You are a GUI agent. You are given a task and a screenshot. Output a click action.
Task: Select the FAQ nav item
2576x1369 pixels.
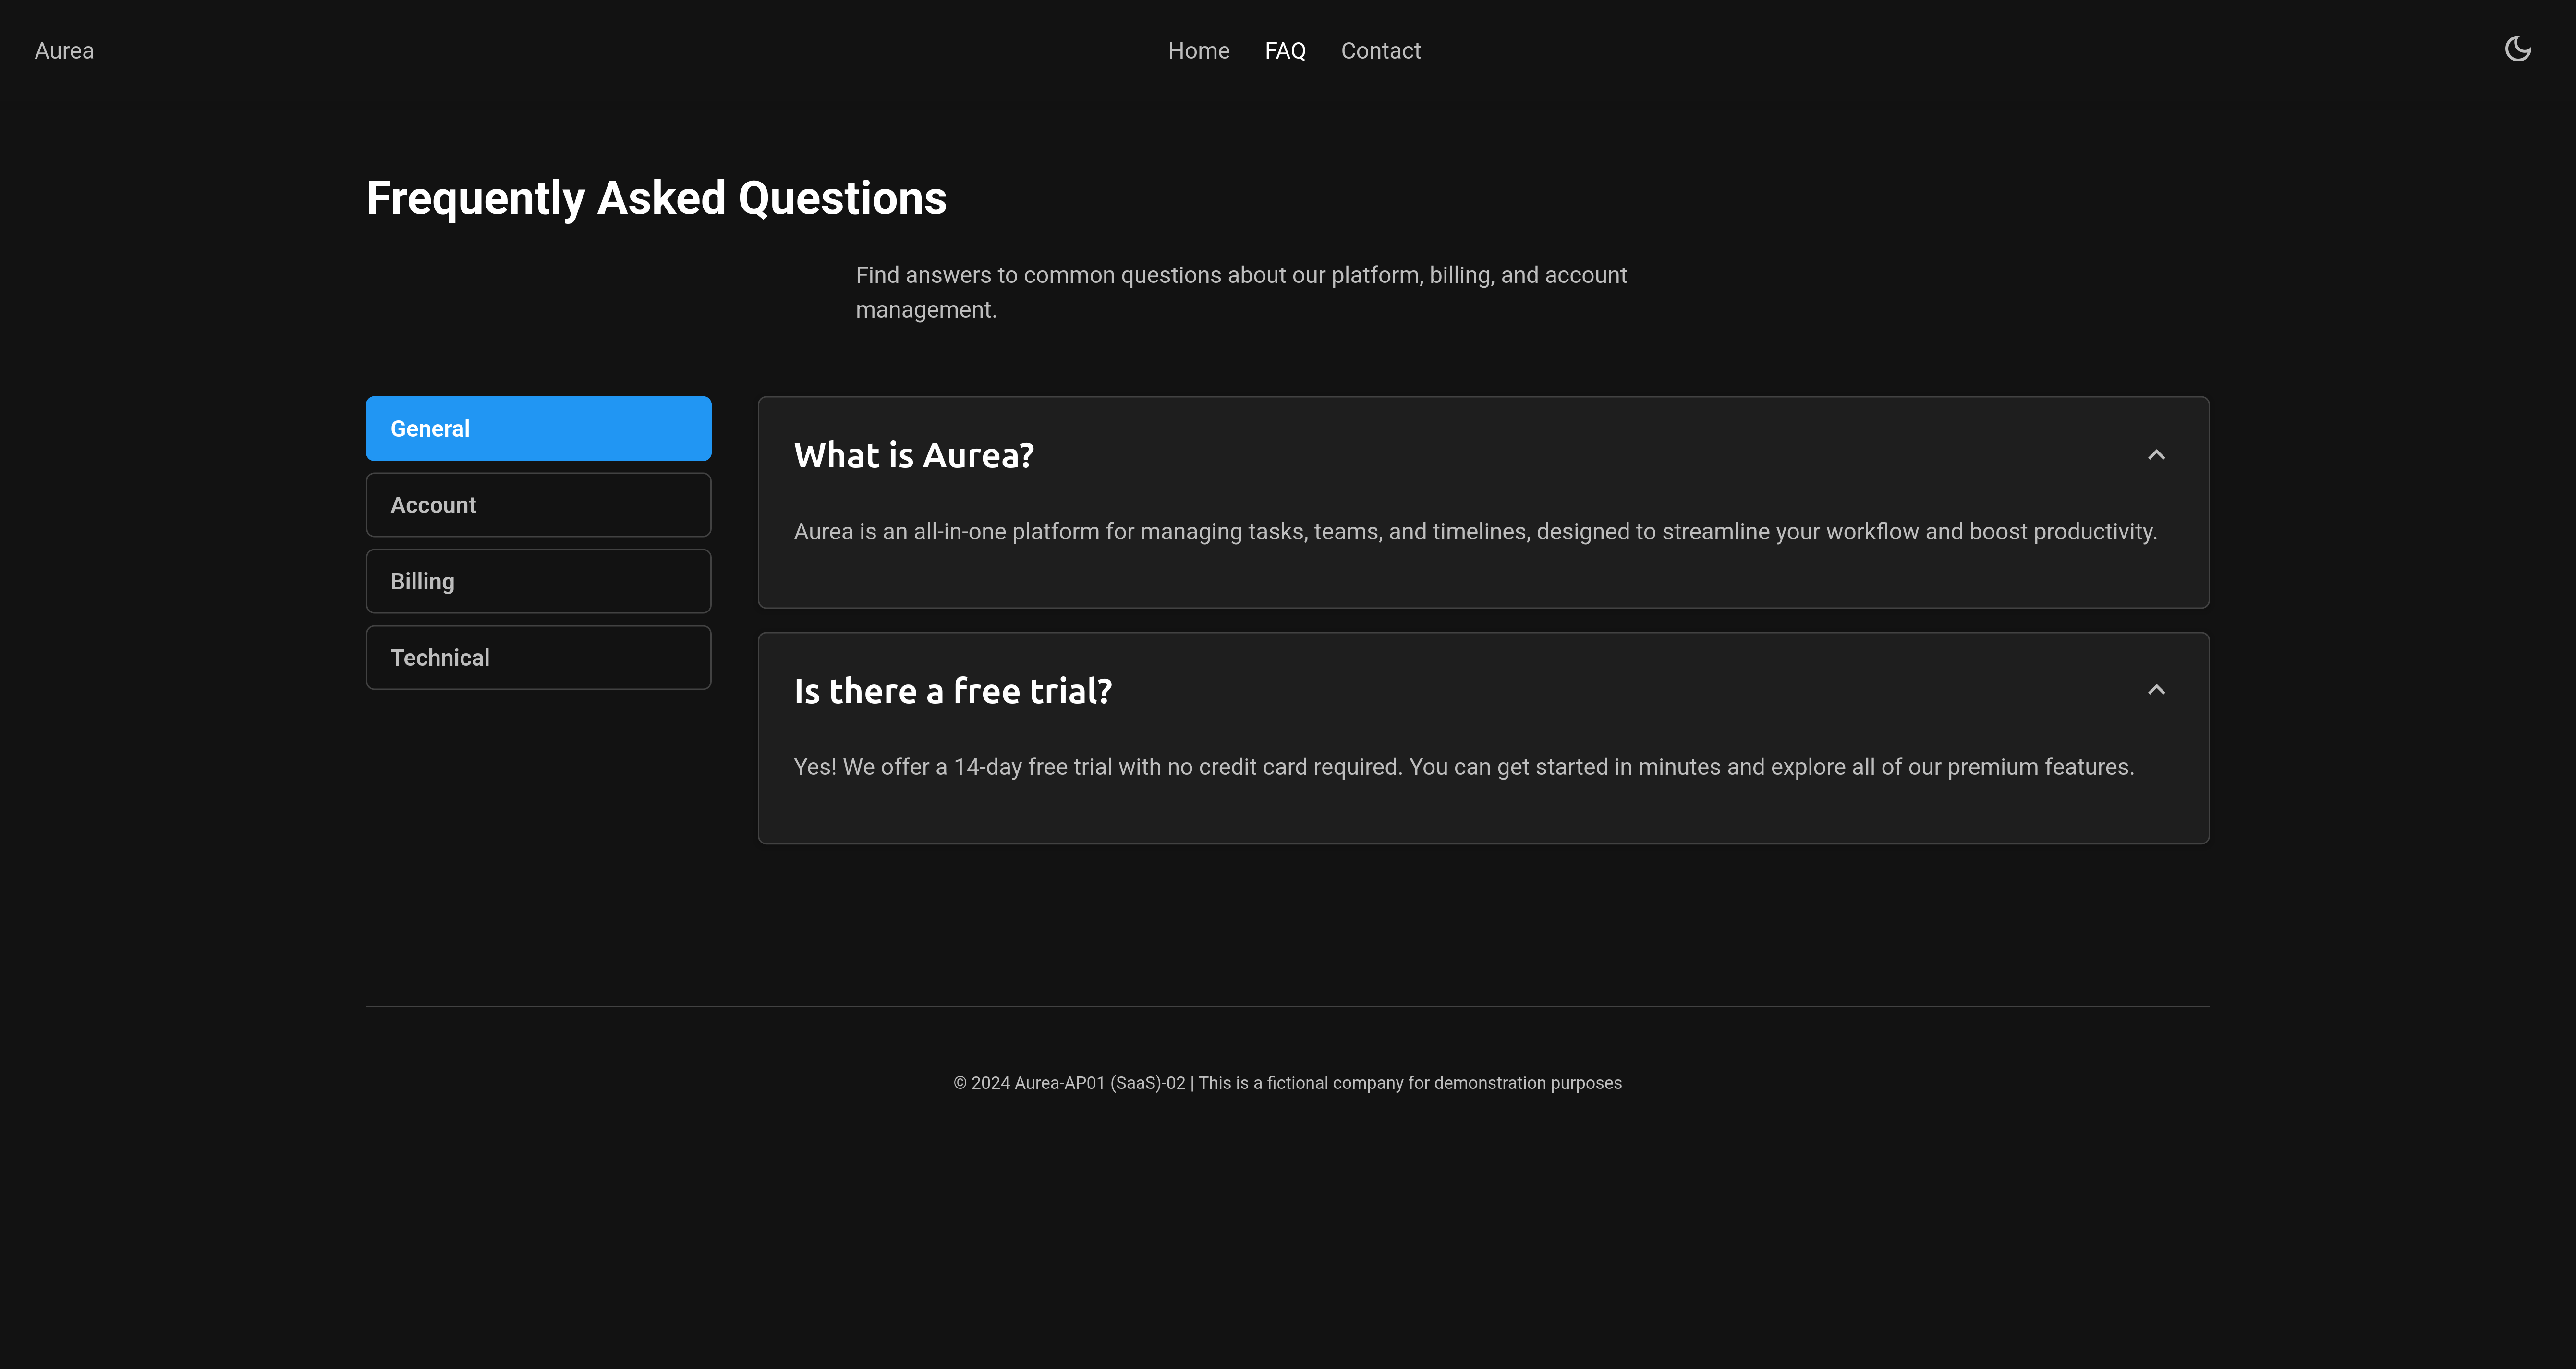(x=1284, y=51)
